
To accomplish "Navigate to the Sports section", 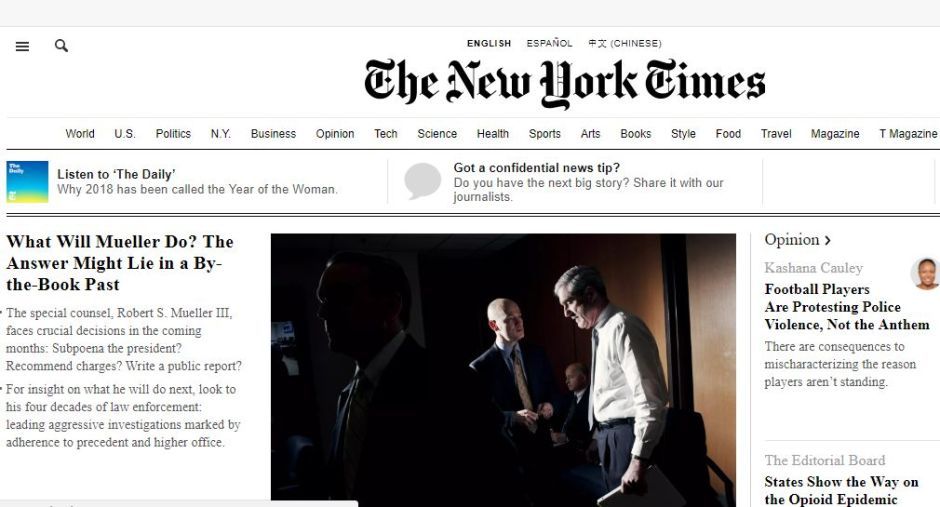I will pos(545,134).
